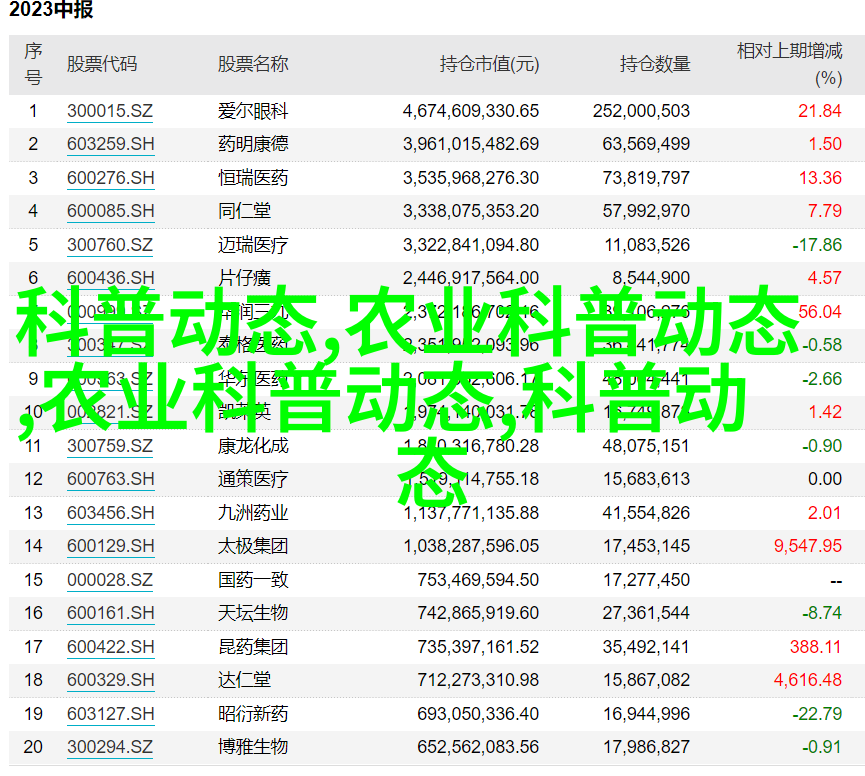Click market value 735,397,161.52
Viewport: 865px width, 776px height.
tap(478, 647)
